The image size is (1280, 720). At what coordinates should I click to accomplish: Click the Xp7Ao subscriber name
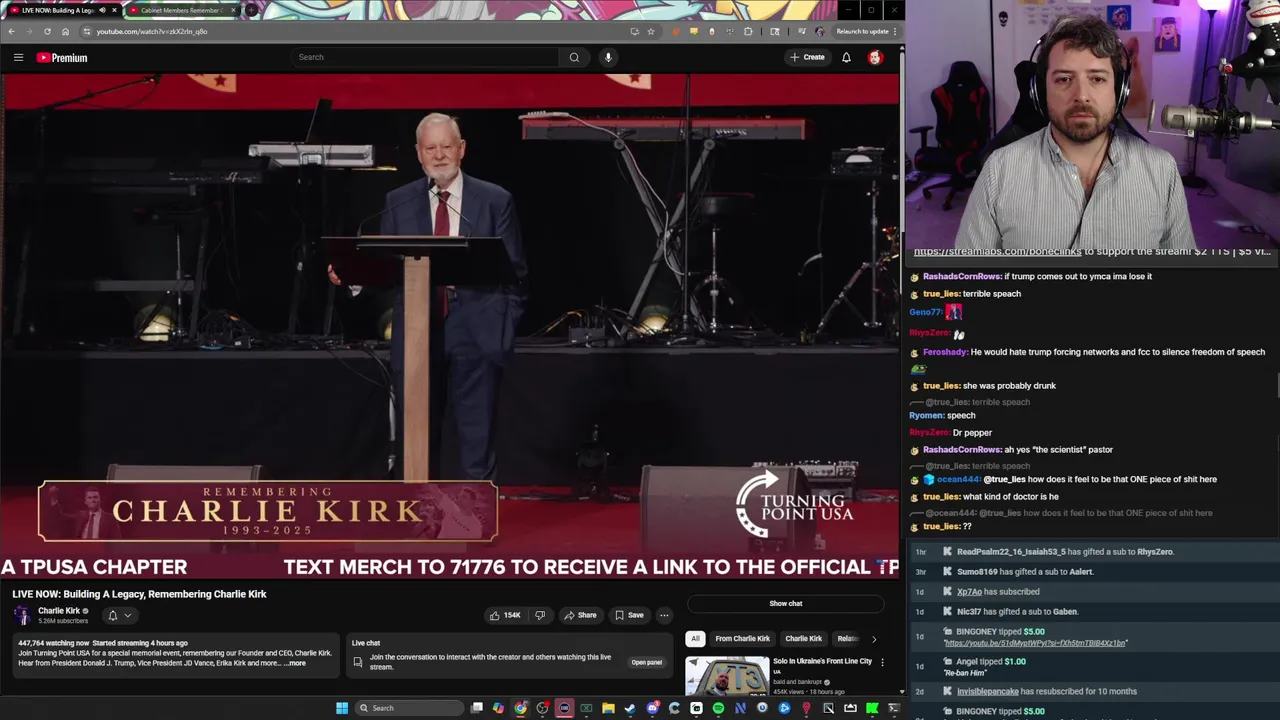click(x=969, y=591)
